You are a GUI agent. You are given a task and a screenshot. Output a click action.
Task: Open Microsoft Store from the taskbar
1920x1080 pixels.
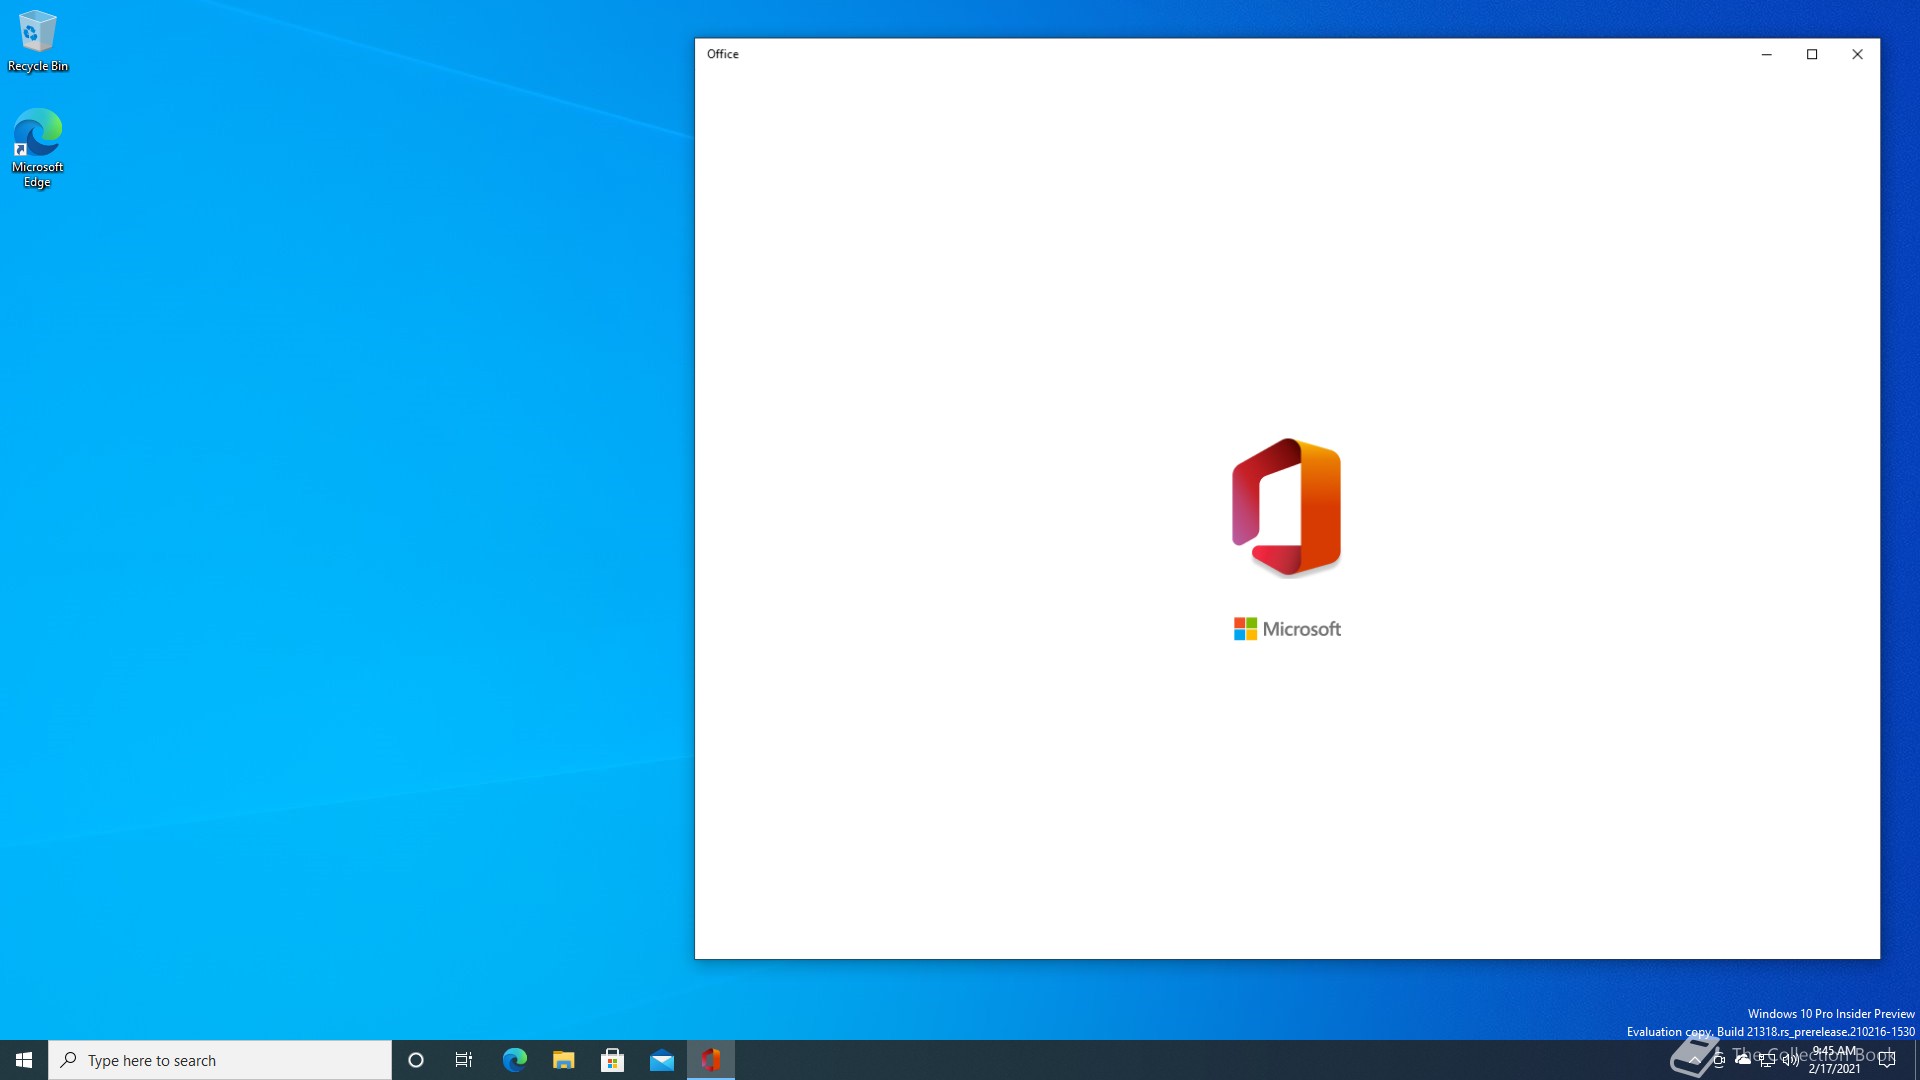point(612,1060)
